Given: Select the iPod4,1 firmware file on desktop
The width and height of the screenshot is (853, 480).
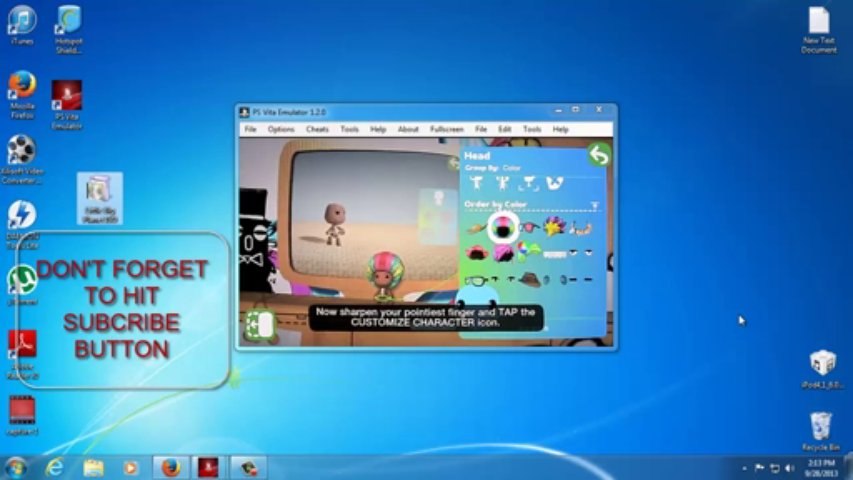Looking at the screenshot, I should pyautogui.click(x=822, y=370).
